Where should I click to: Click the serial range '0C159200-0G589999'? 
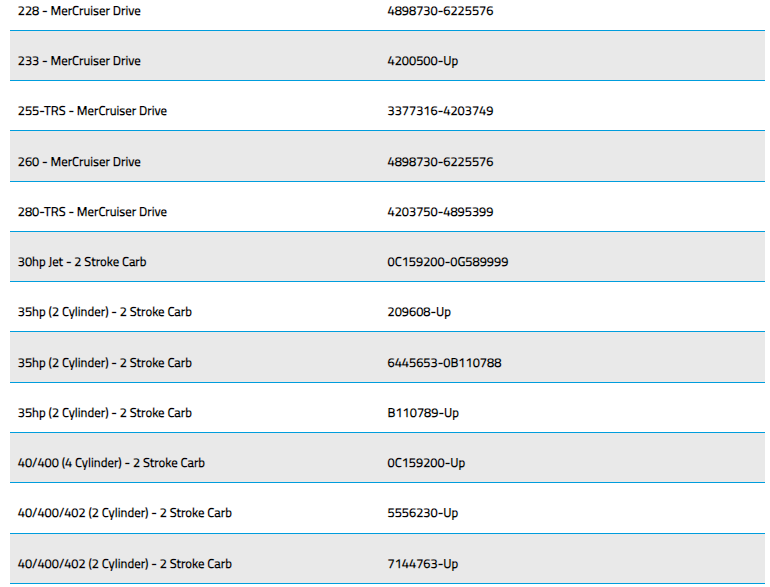coord(447,262)
